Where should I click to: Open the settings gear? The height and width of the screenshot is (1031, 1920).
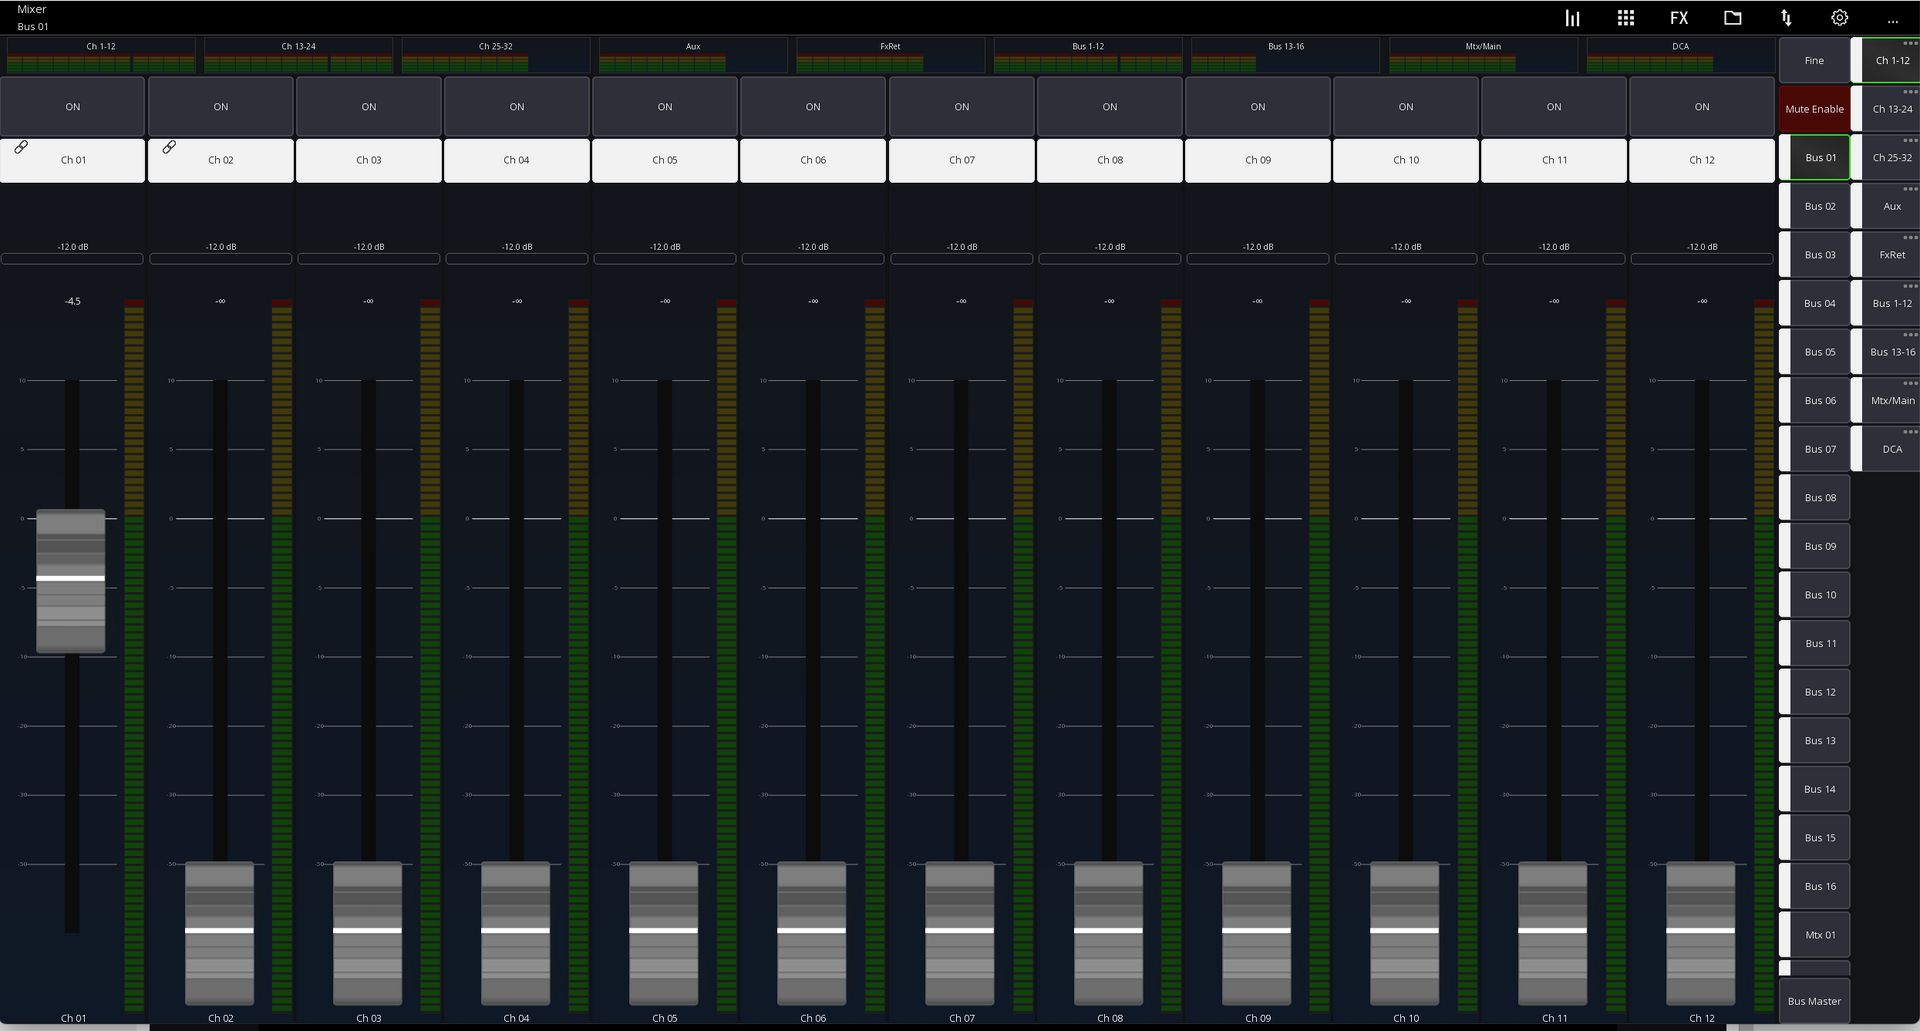click(1840, 18)
